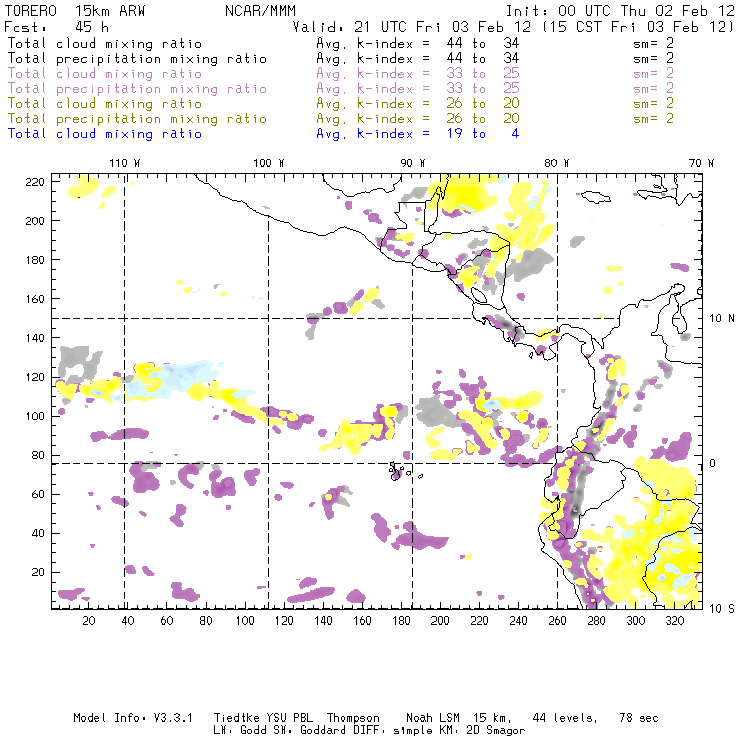740x740 pixels.
Task: Click the black "Total cloud mixing ratio" legend line
Action: pos(105,44)
